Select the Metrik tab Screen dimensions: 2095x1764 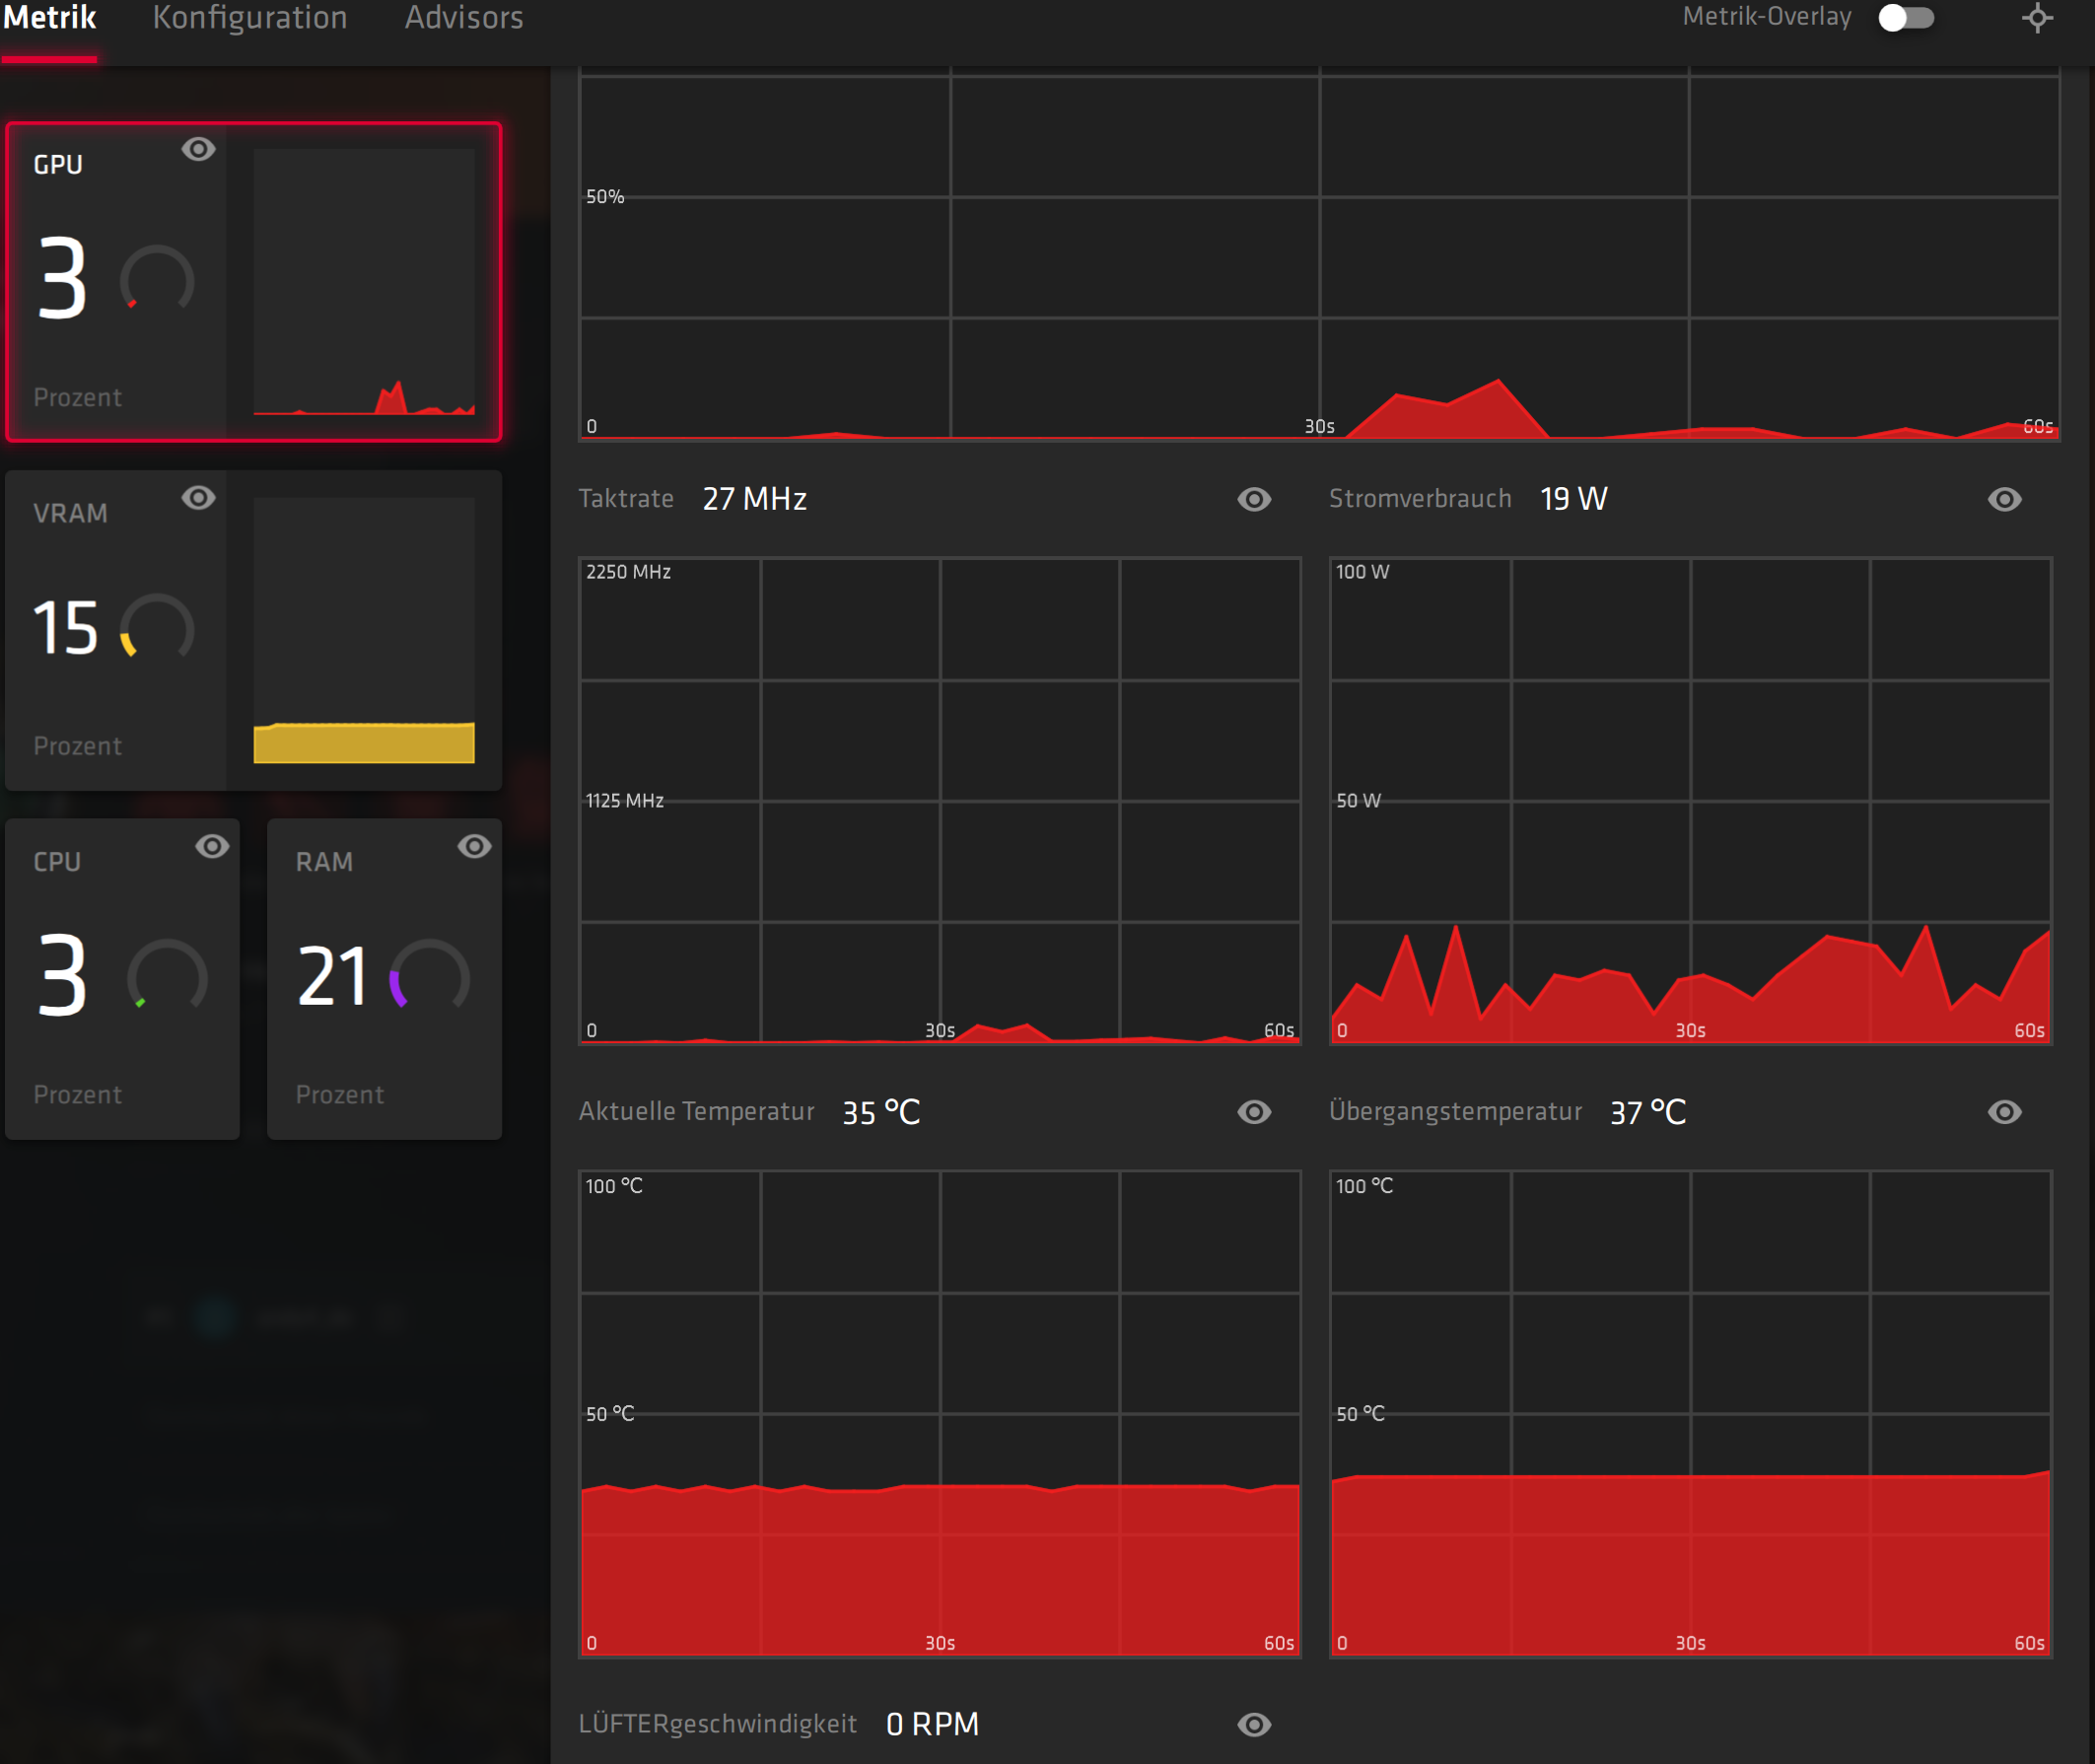click(x=49, y=18)
